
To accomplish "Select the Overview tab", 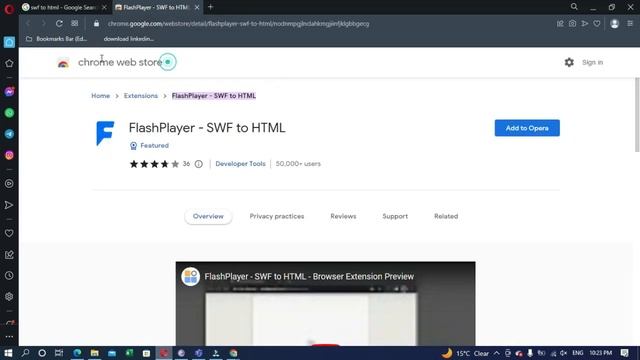I will (x=208, y=216).
